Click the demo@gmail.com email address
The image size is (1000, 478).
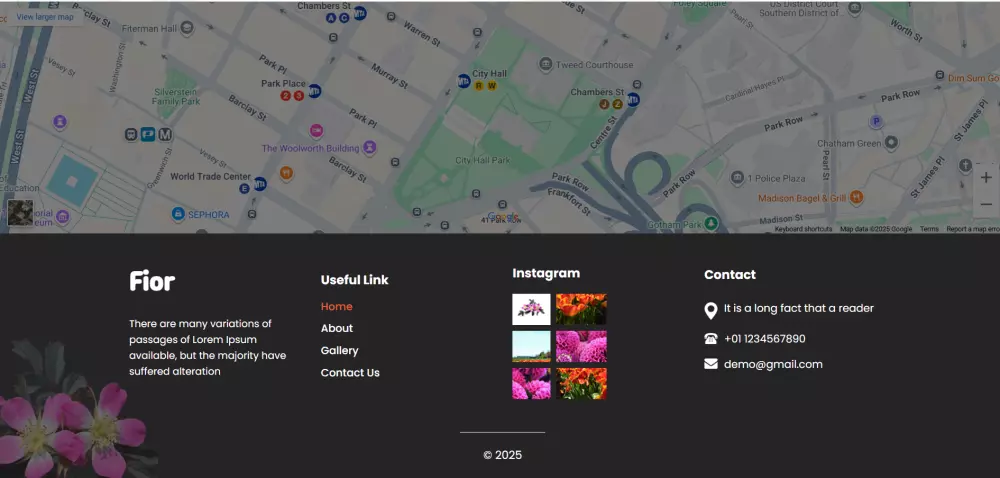[773, 365]
